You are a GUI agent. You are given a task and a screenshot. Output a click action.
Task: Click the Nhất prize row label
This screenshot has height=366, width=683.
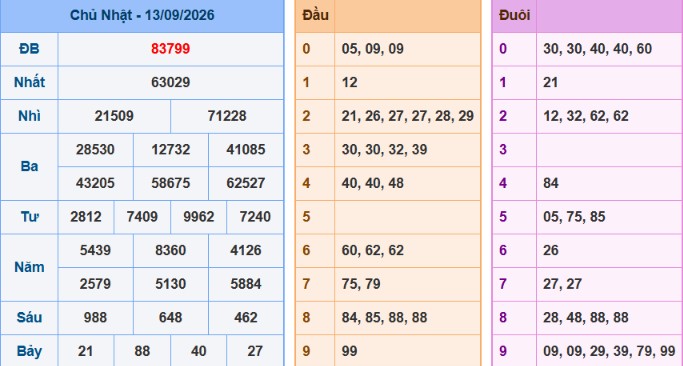[29, 82]
